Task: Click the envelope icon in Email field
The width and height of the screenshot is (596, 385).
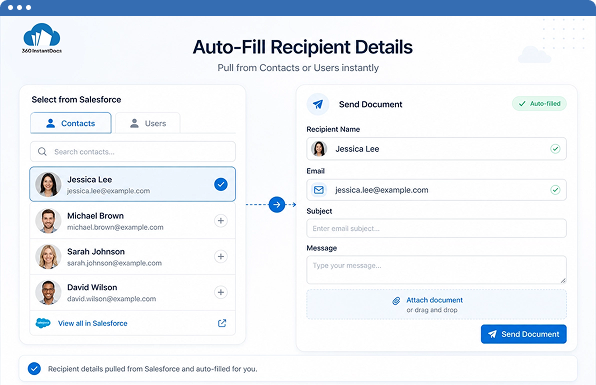Action: [319, 190]
